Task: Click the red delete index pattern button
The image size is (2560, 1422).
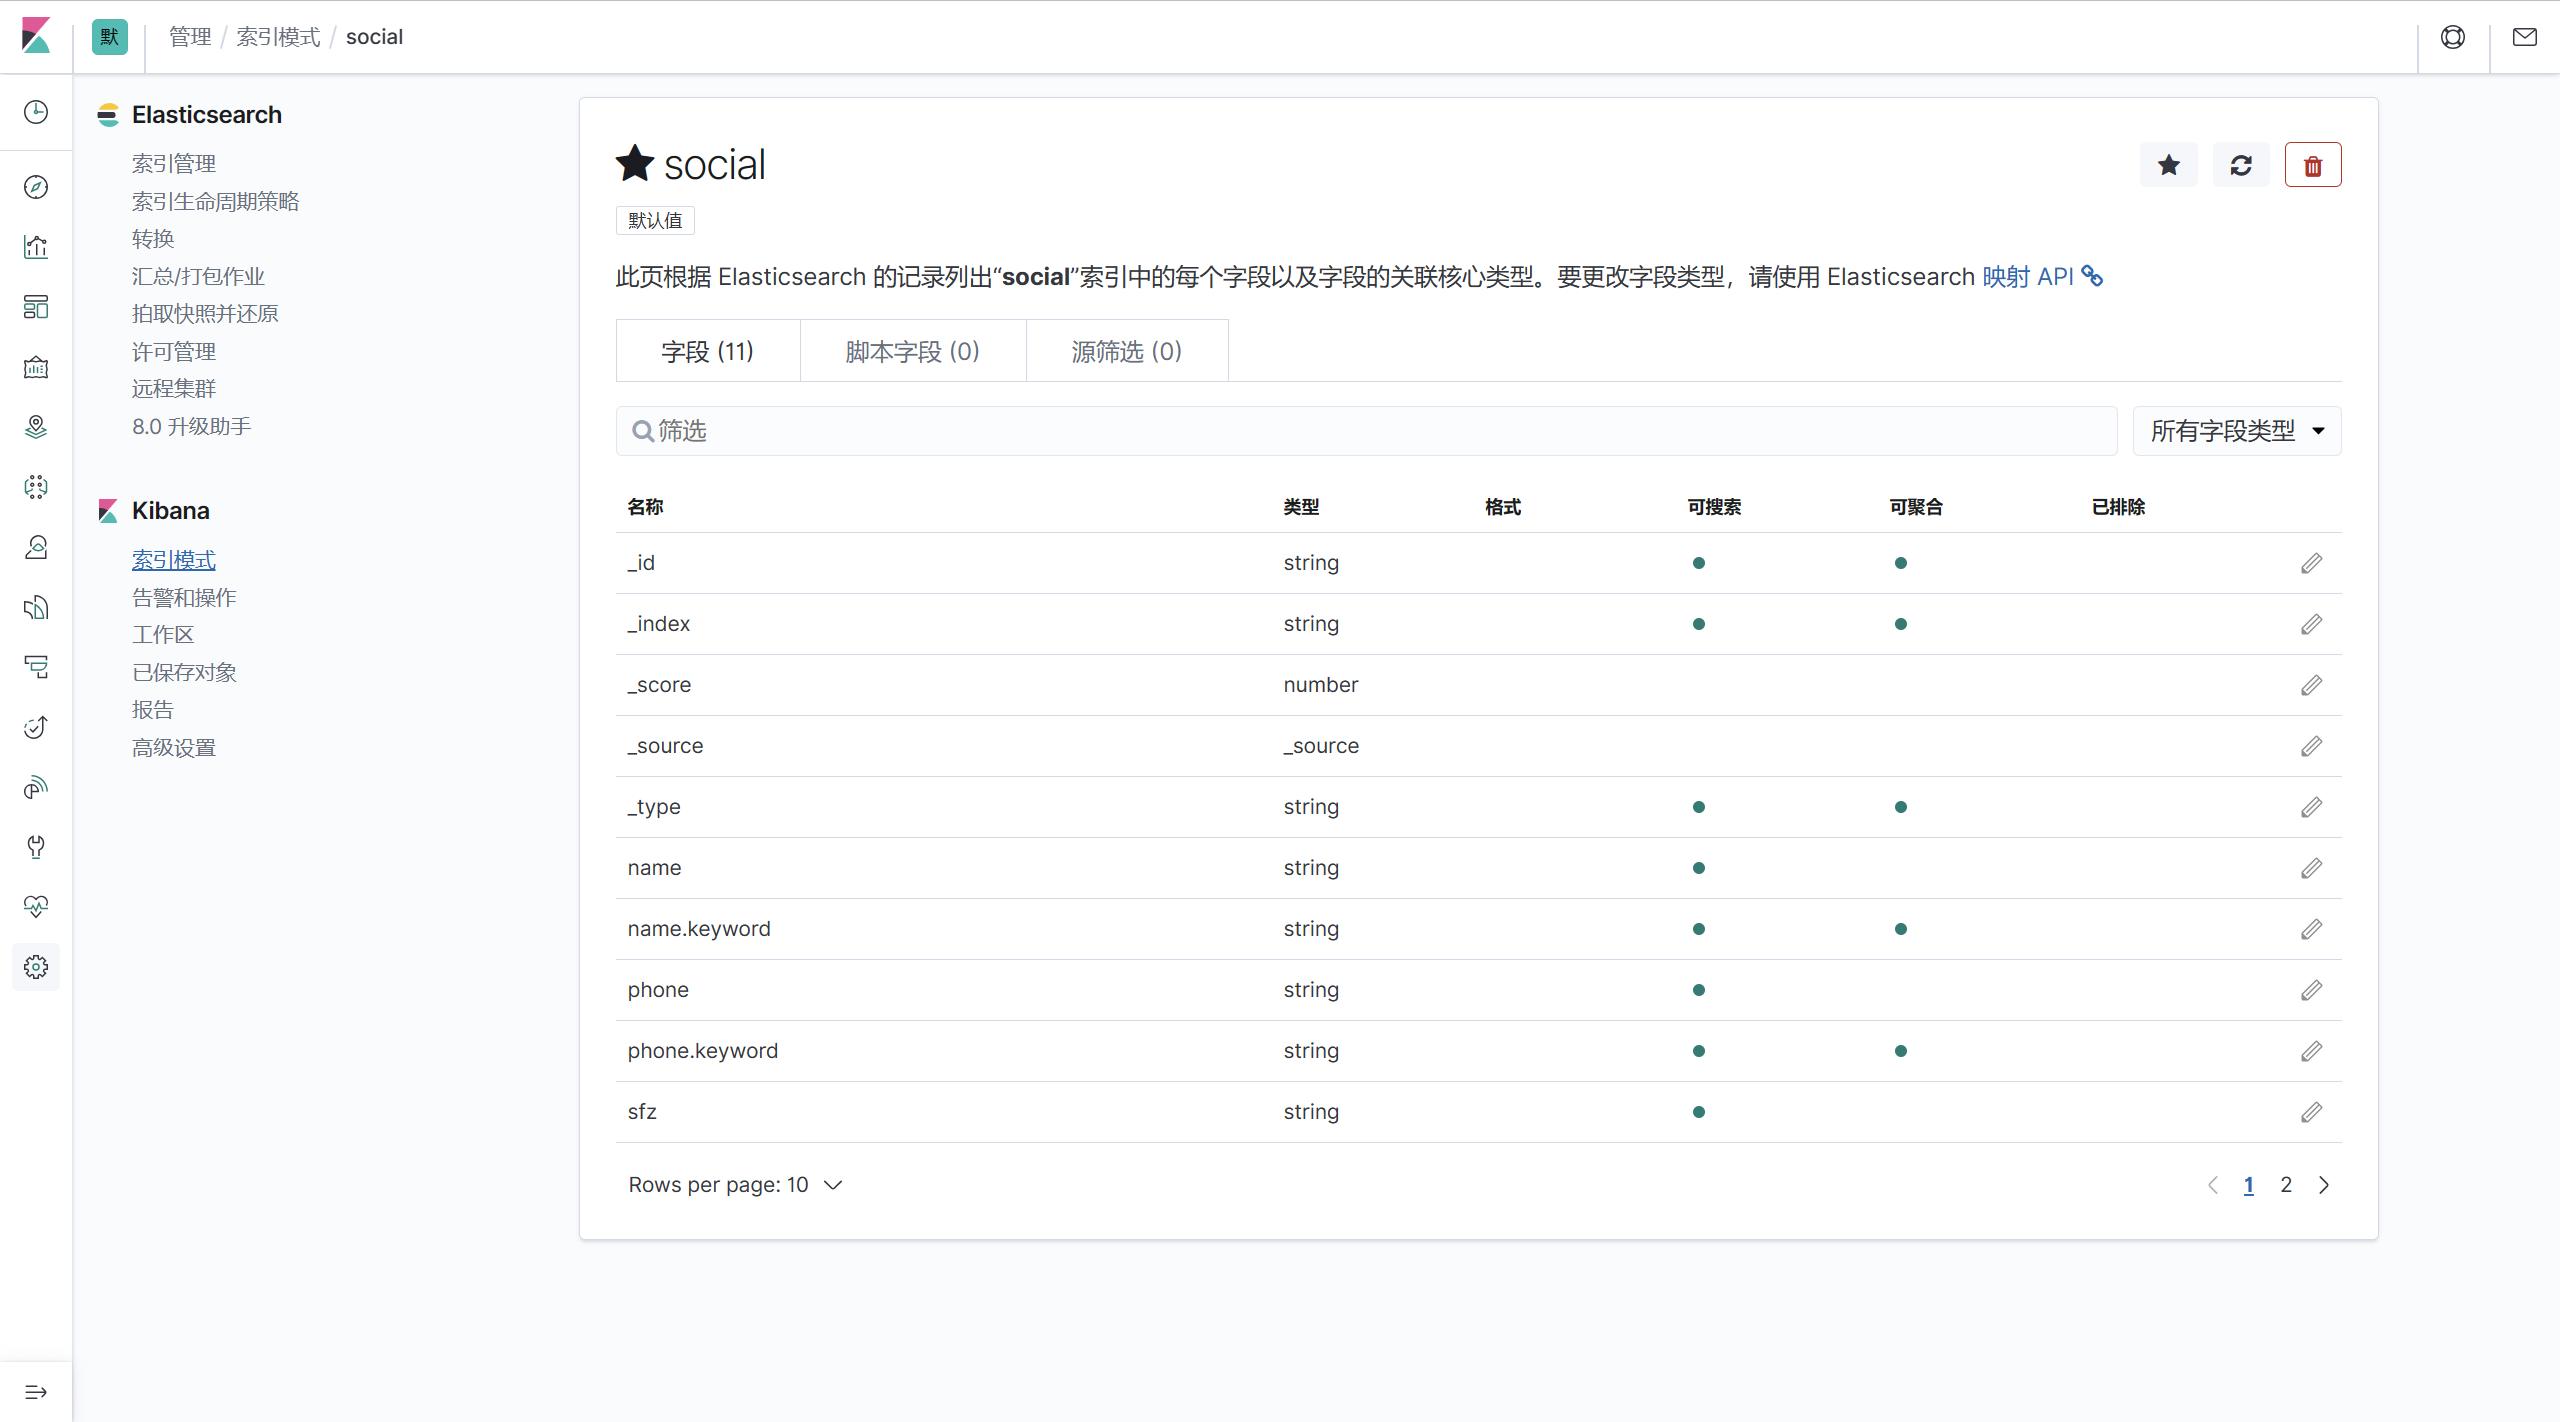Action: point(2312,165)
